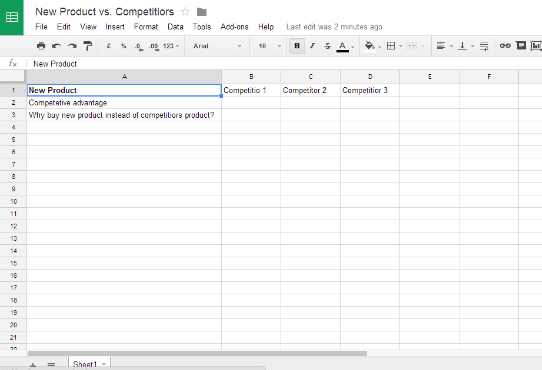Viewport: 542px width, 370px height.
Task: Click the Print icon in toolbar
Action: 41,46
